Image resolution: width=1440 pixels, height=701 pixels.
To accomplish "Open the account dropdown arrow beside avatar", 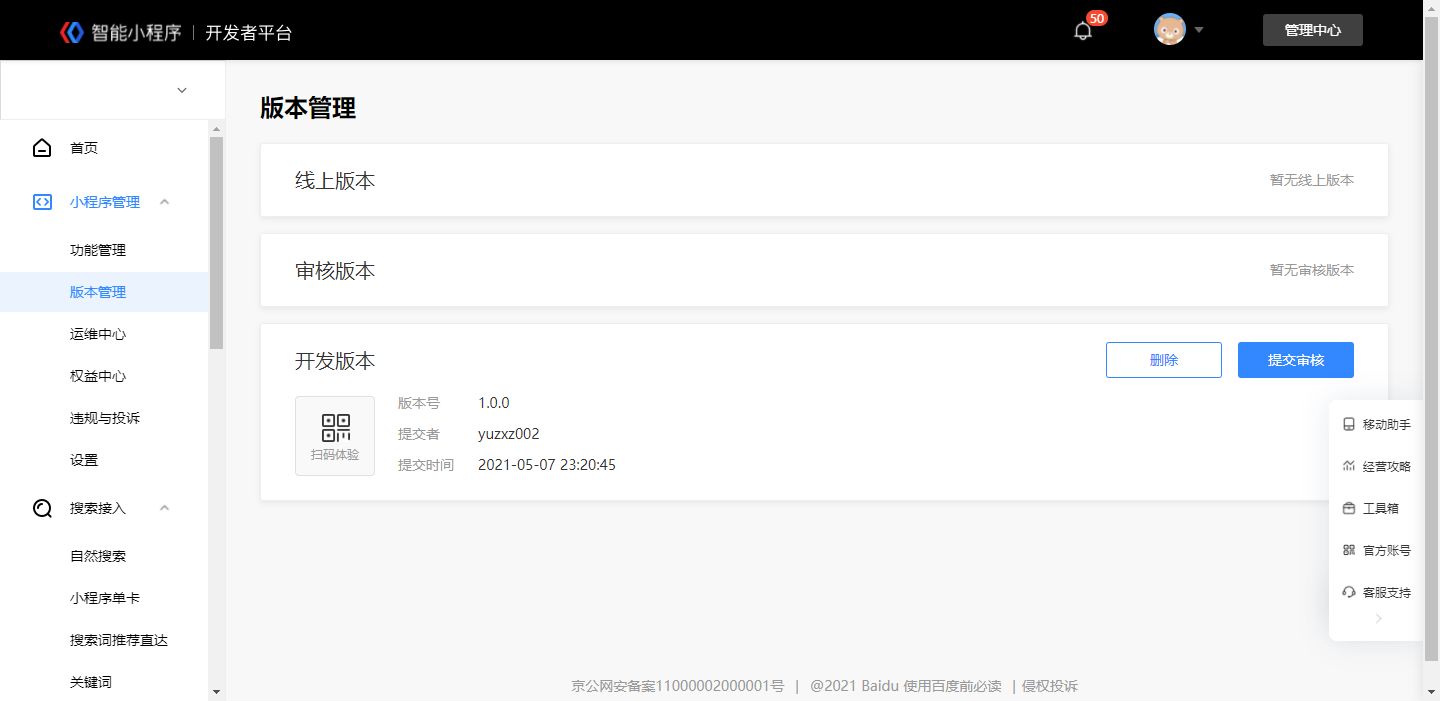I will pyautogui.click(x=1199, y=30).
